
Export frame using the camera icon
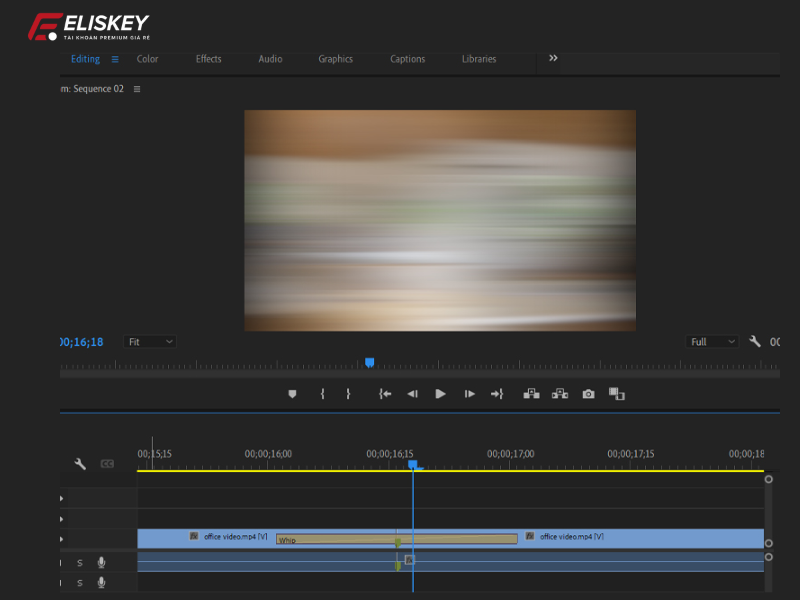tap(589, 393)
